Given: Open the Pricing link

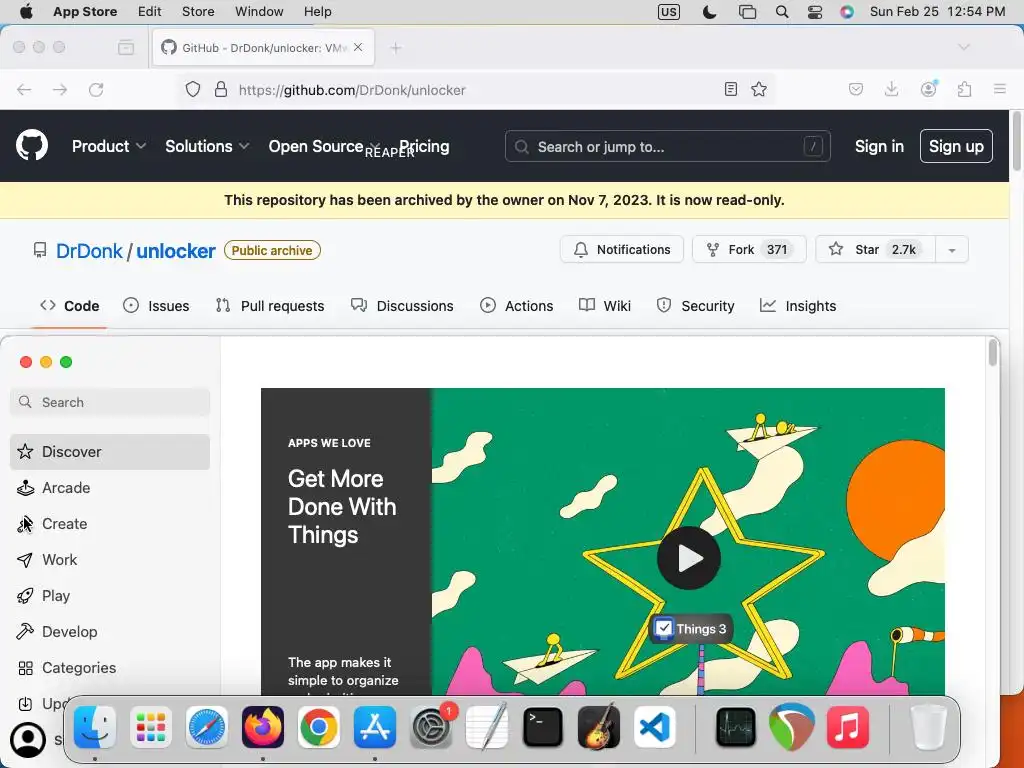Looking at the screenshot, I should 424,146.
